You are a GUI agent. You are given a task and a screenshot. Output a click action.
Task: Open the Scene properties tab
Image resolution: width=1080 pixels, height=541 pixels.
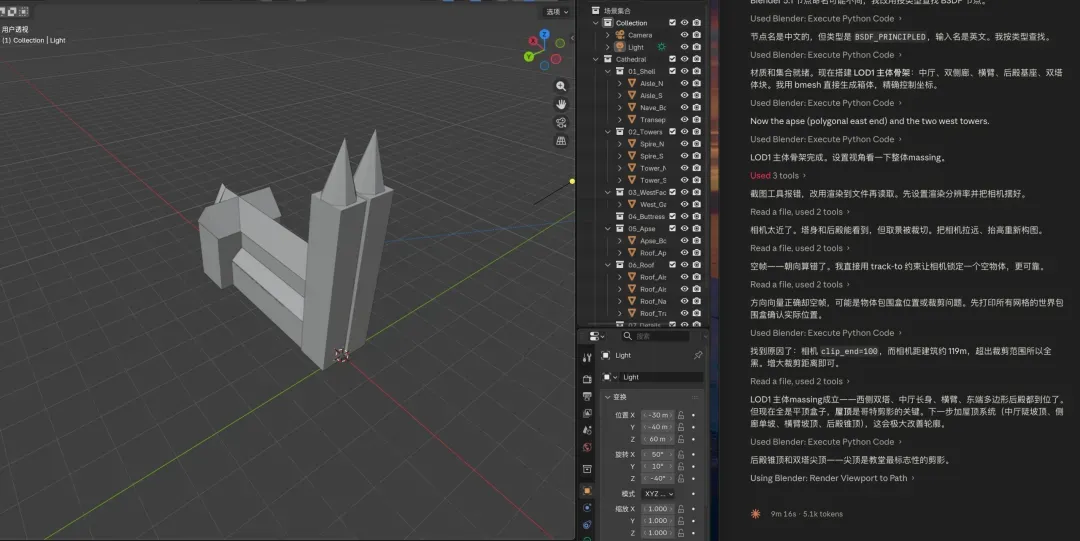point(587,430)
